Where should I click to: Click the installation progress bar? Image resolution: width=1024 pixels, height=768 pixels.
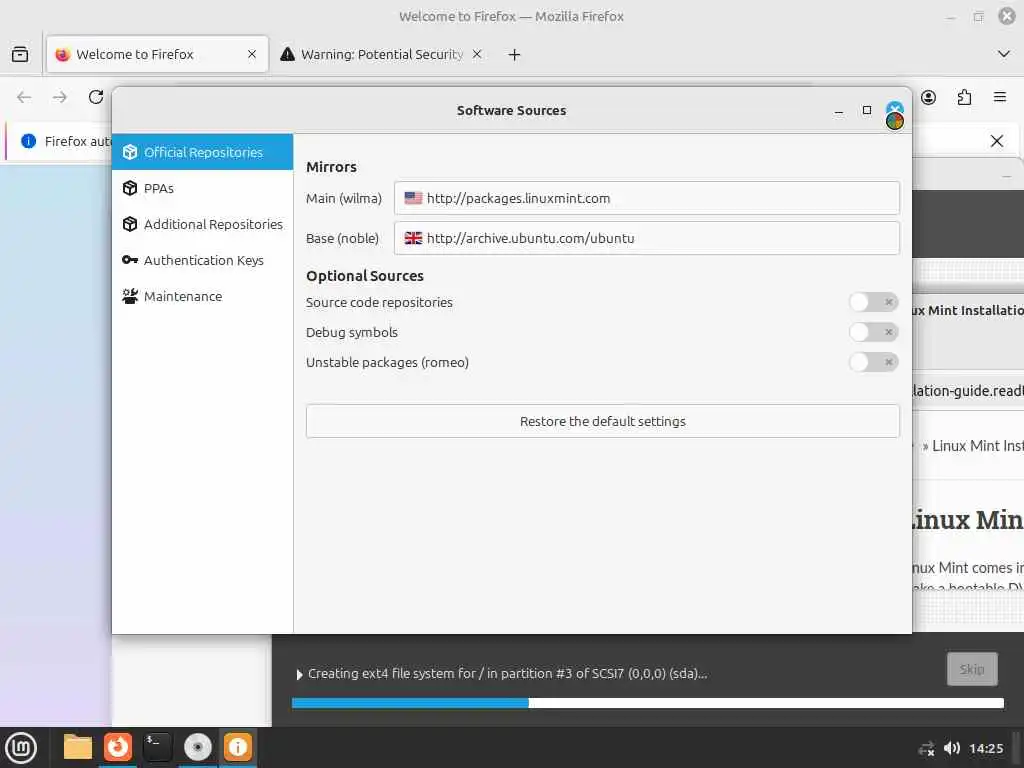tap(647, 703)
